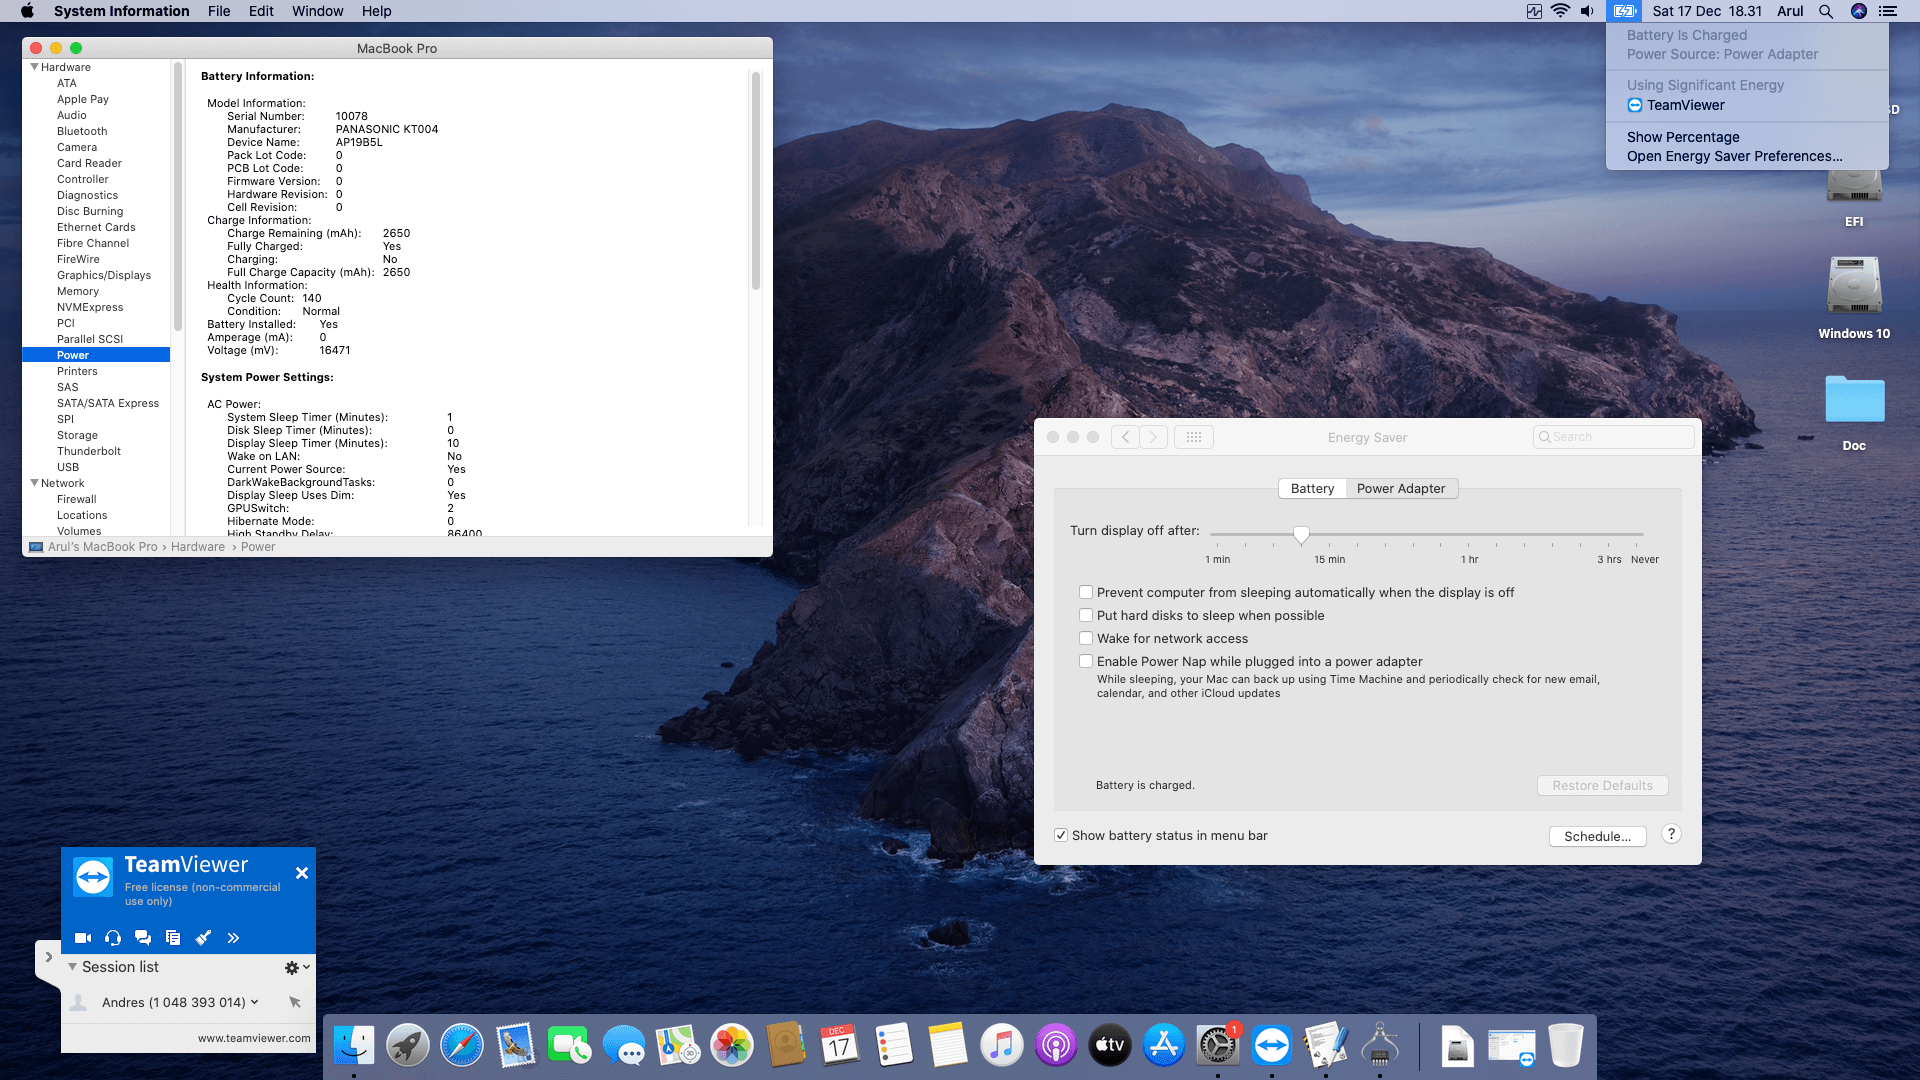Screen dimensions: 1920x1080
Task: Open the TeamViewer chat bubbles icon
Action: pos(143,938)
